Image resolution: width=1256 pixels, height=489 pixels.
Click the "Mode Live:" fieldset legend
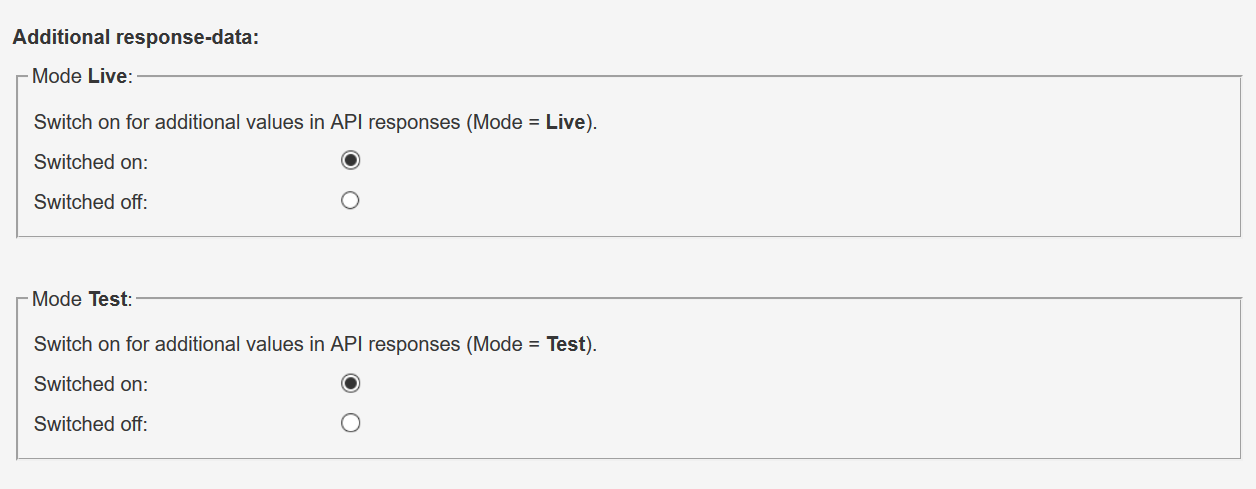[x=82, y=76]
